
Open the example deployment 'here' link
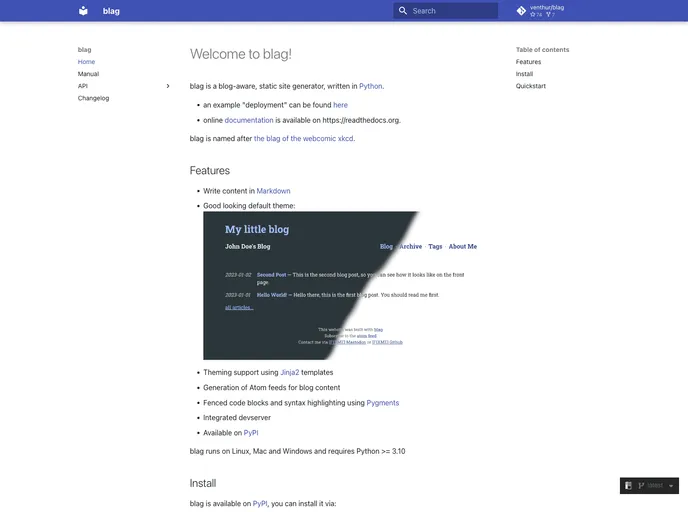(x=340, y=105)
